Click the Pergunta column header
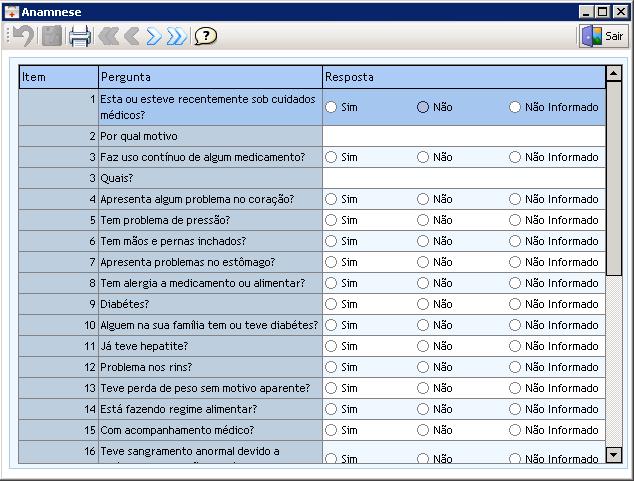The image size is (634, 481). tap(210, 77)
